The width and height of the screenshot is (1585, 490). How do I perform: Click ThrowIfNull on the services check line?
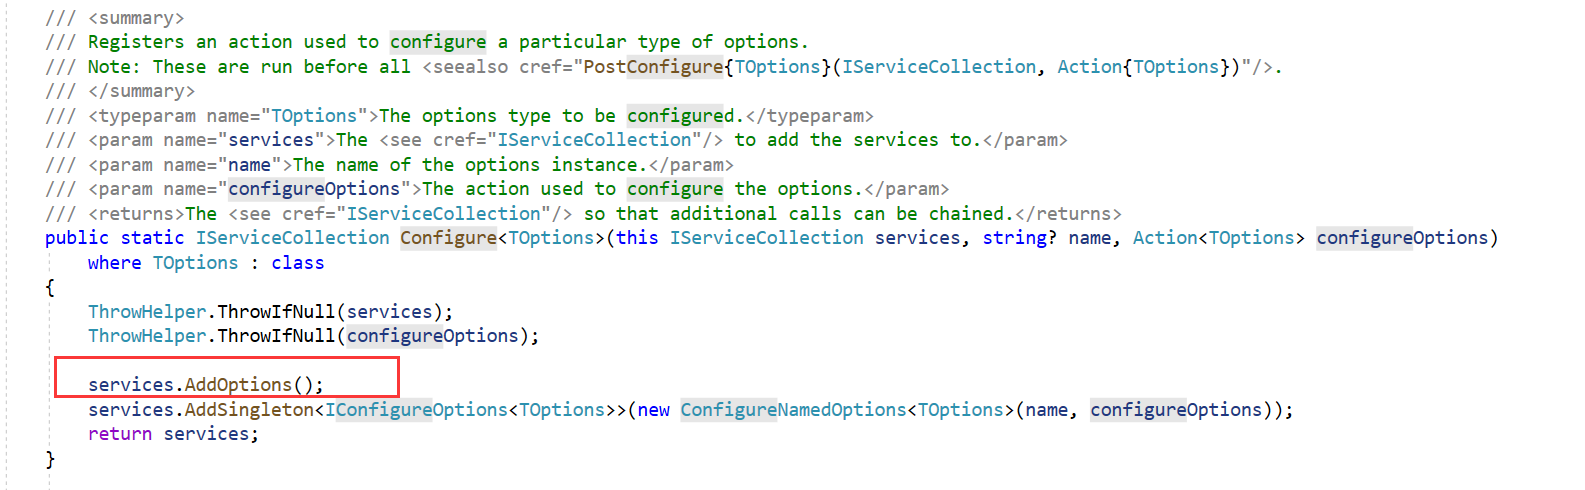coord(276,312)
